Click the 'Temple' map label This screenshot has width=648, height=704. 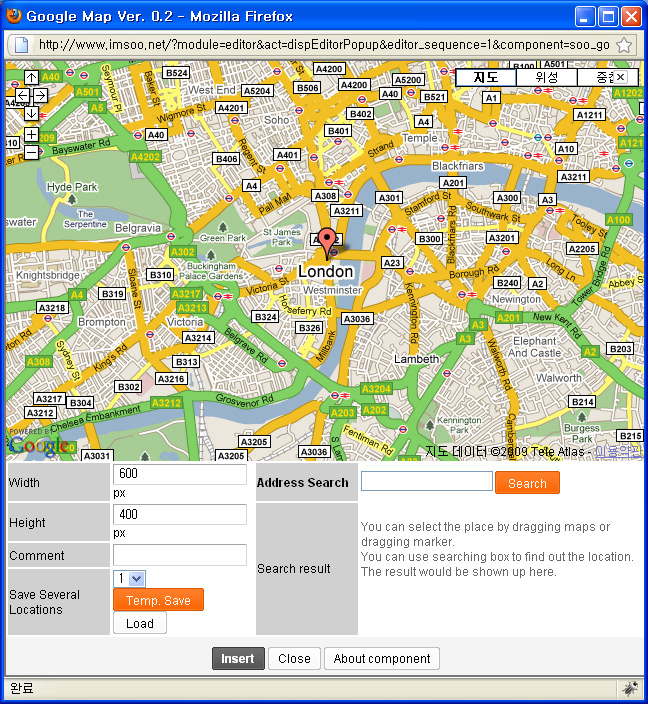[x=420, y=138]
